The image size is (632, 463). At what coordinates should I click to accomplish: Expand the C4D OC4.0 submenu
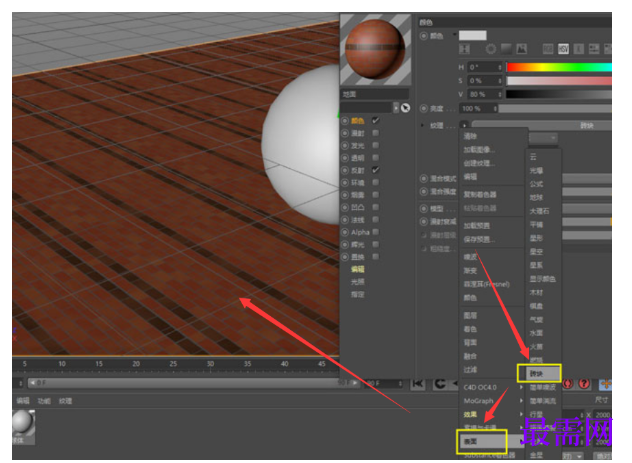(494, 387)
